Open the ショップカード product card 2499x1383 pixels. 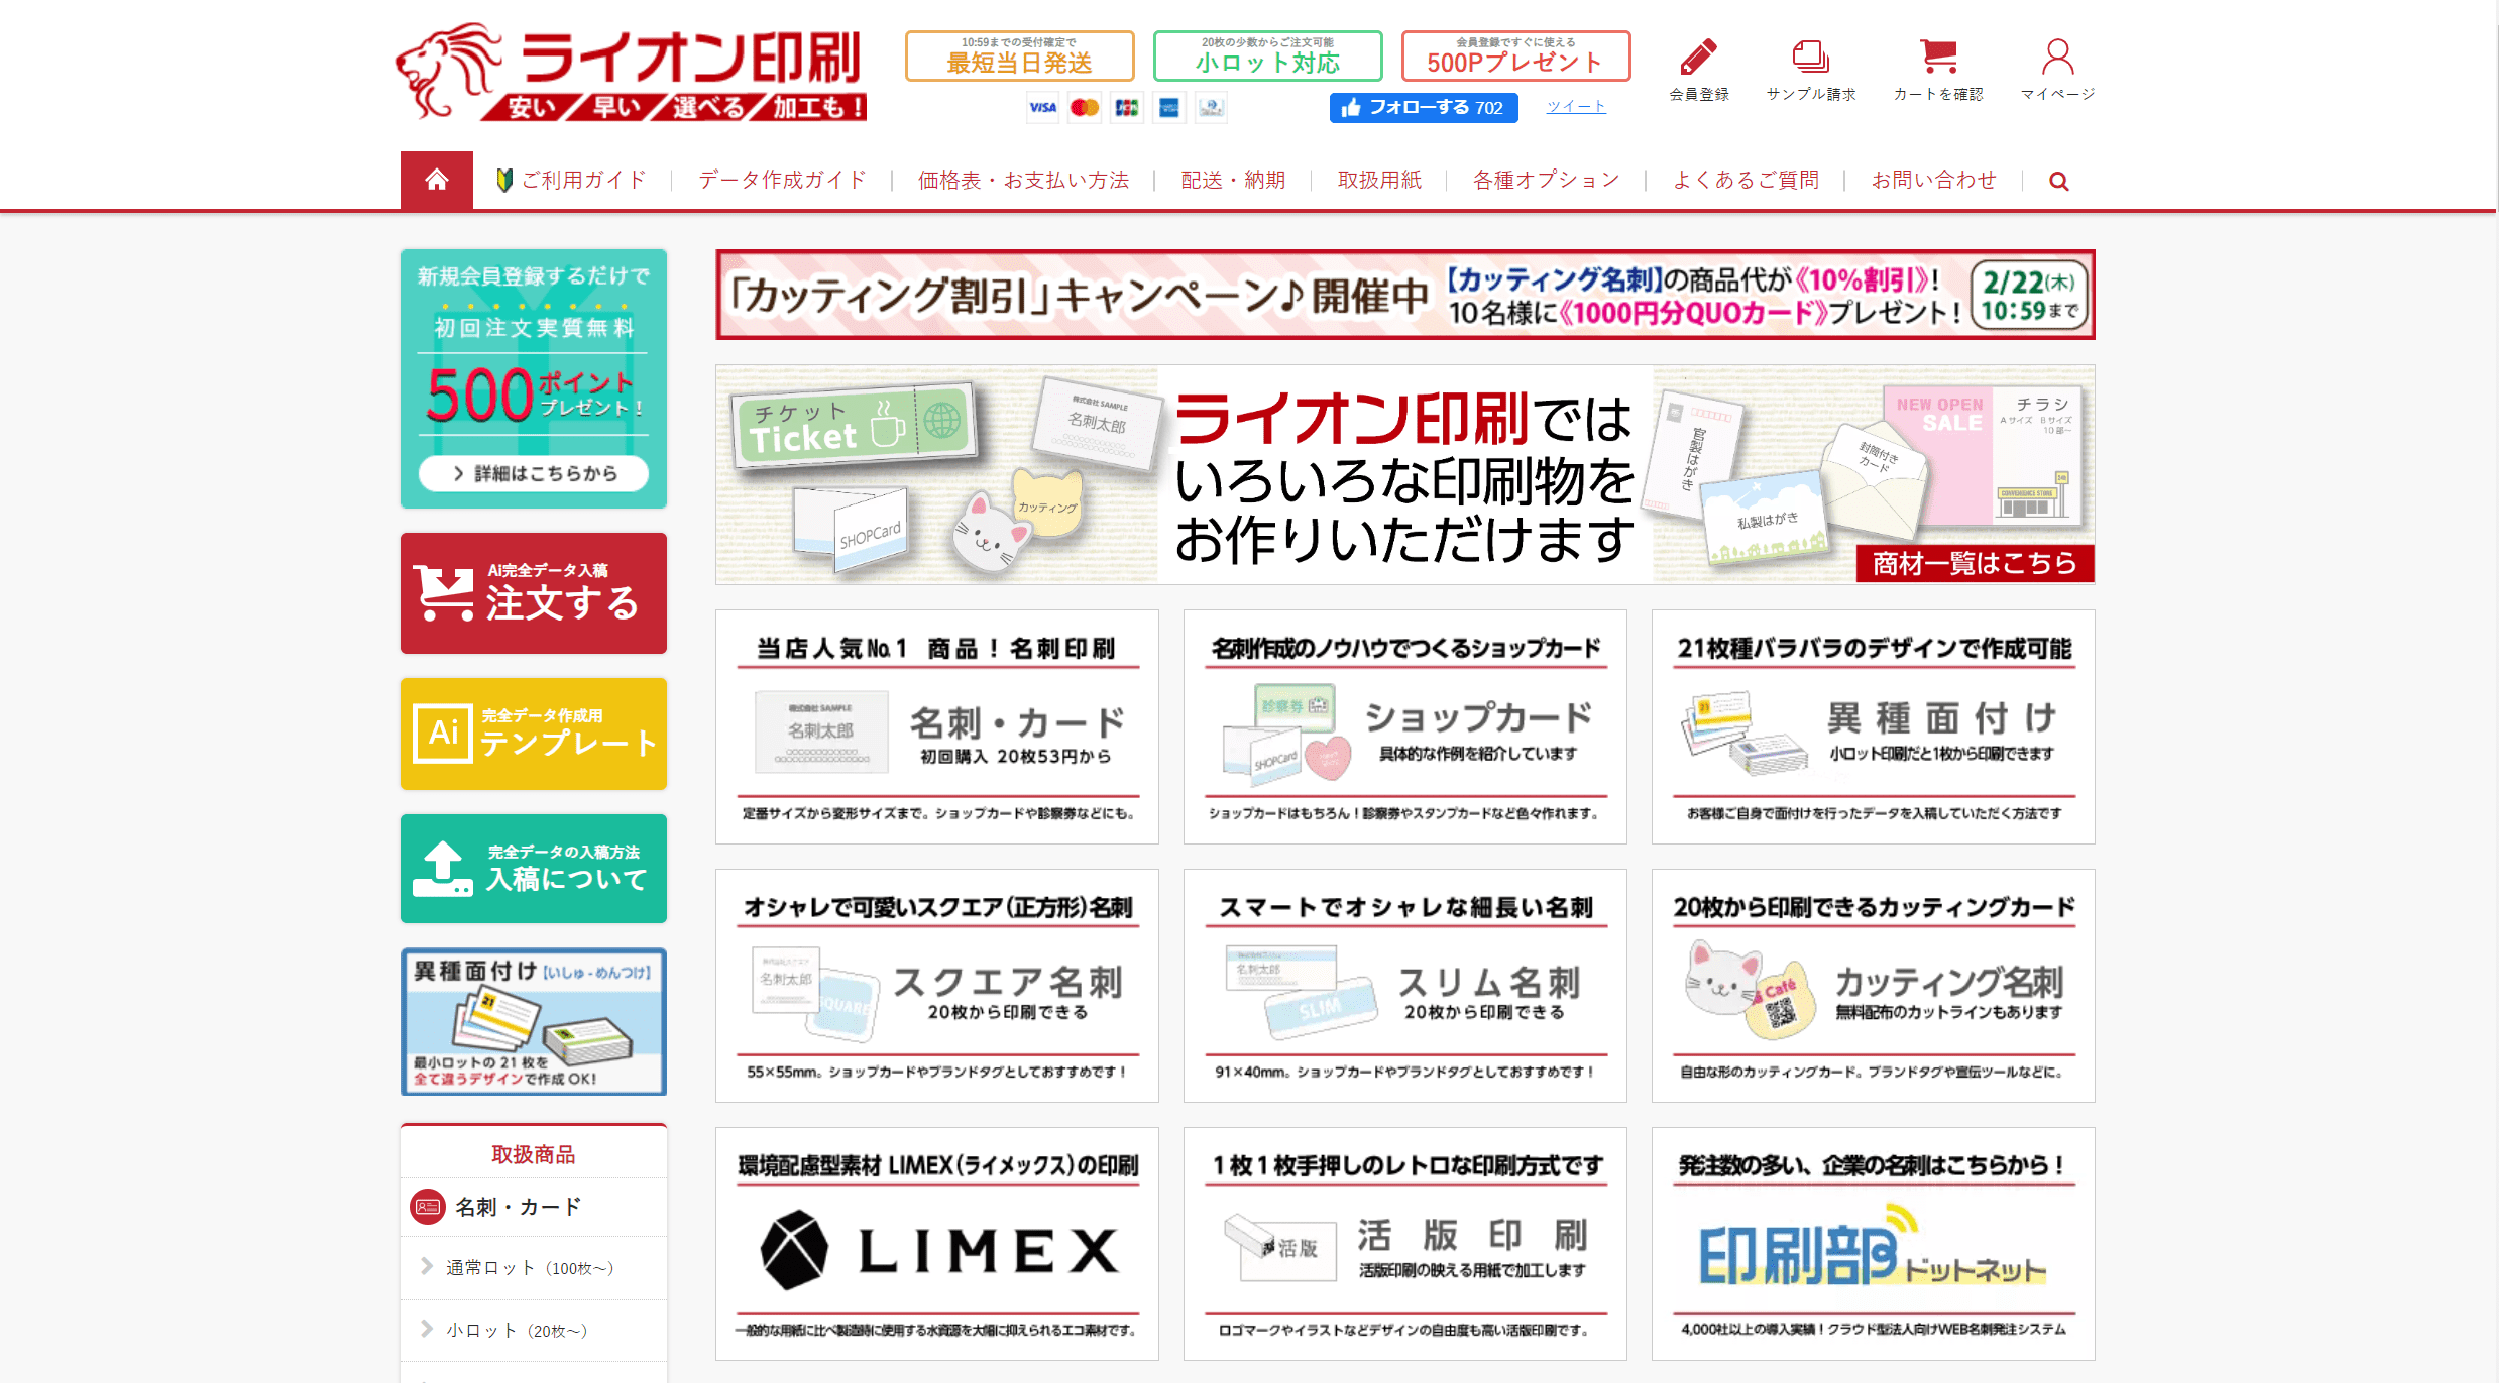1405,727
